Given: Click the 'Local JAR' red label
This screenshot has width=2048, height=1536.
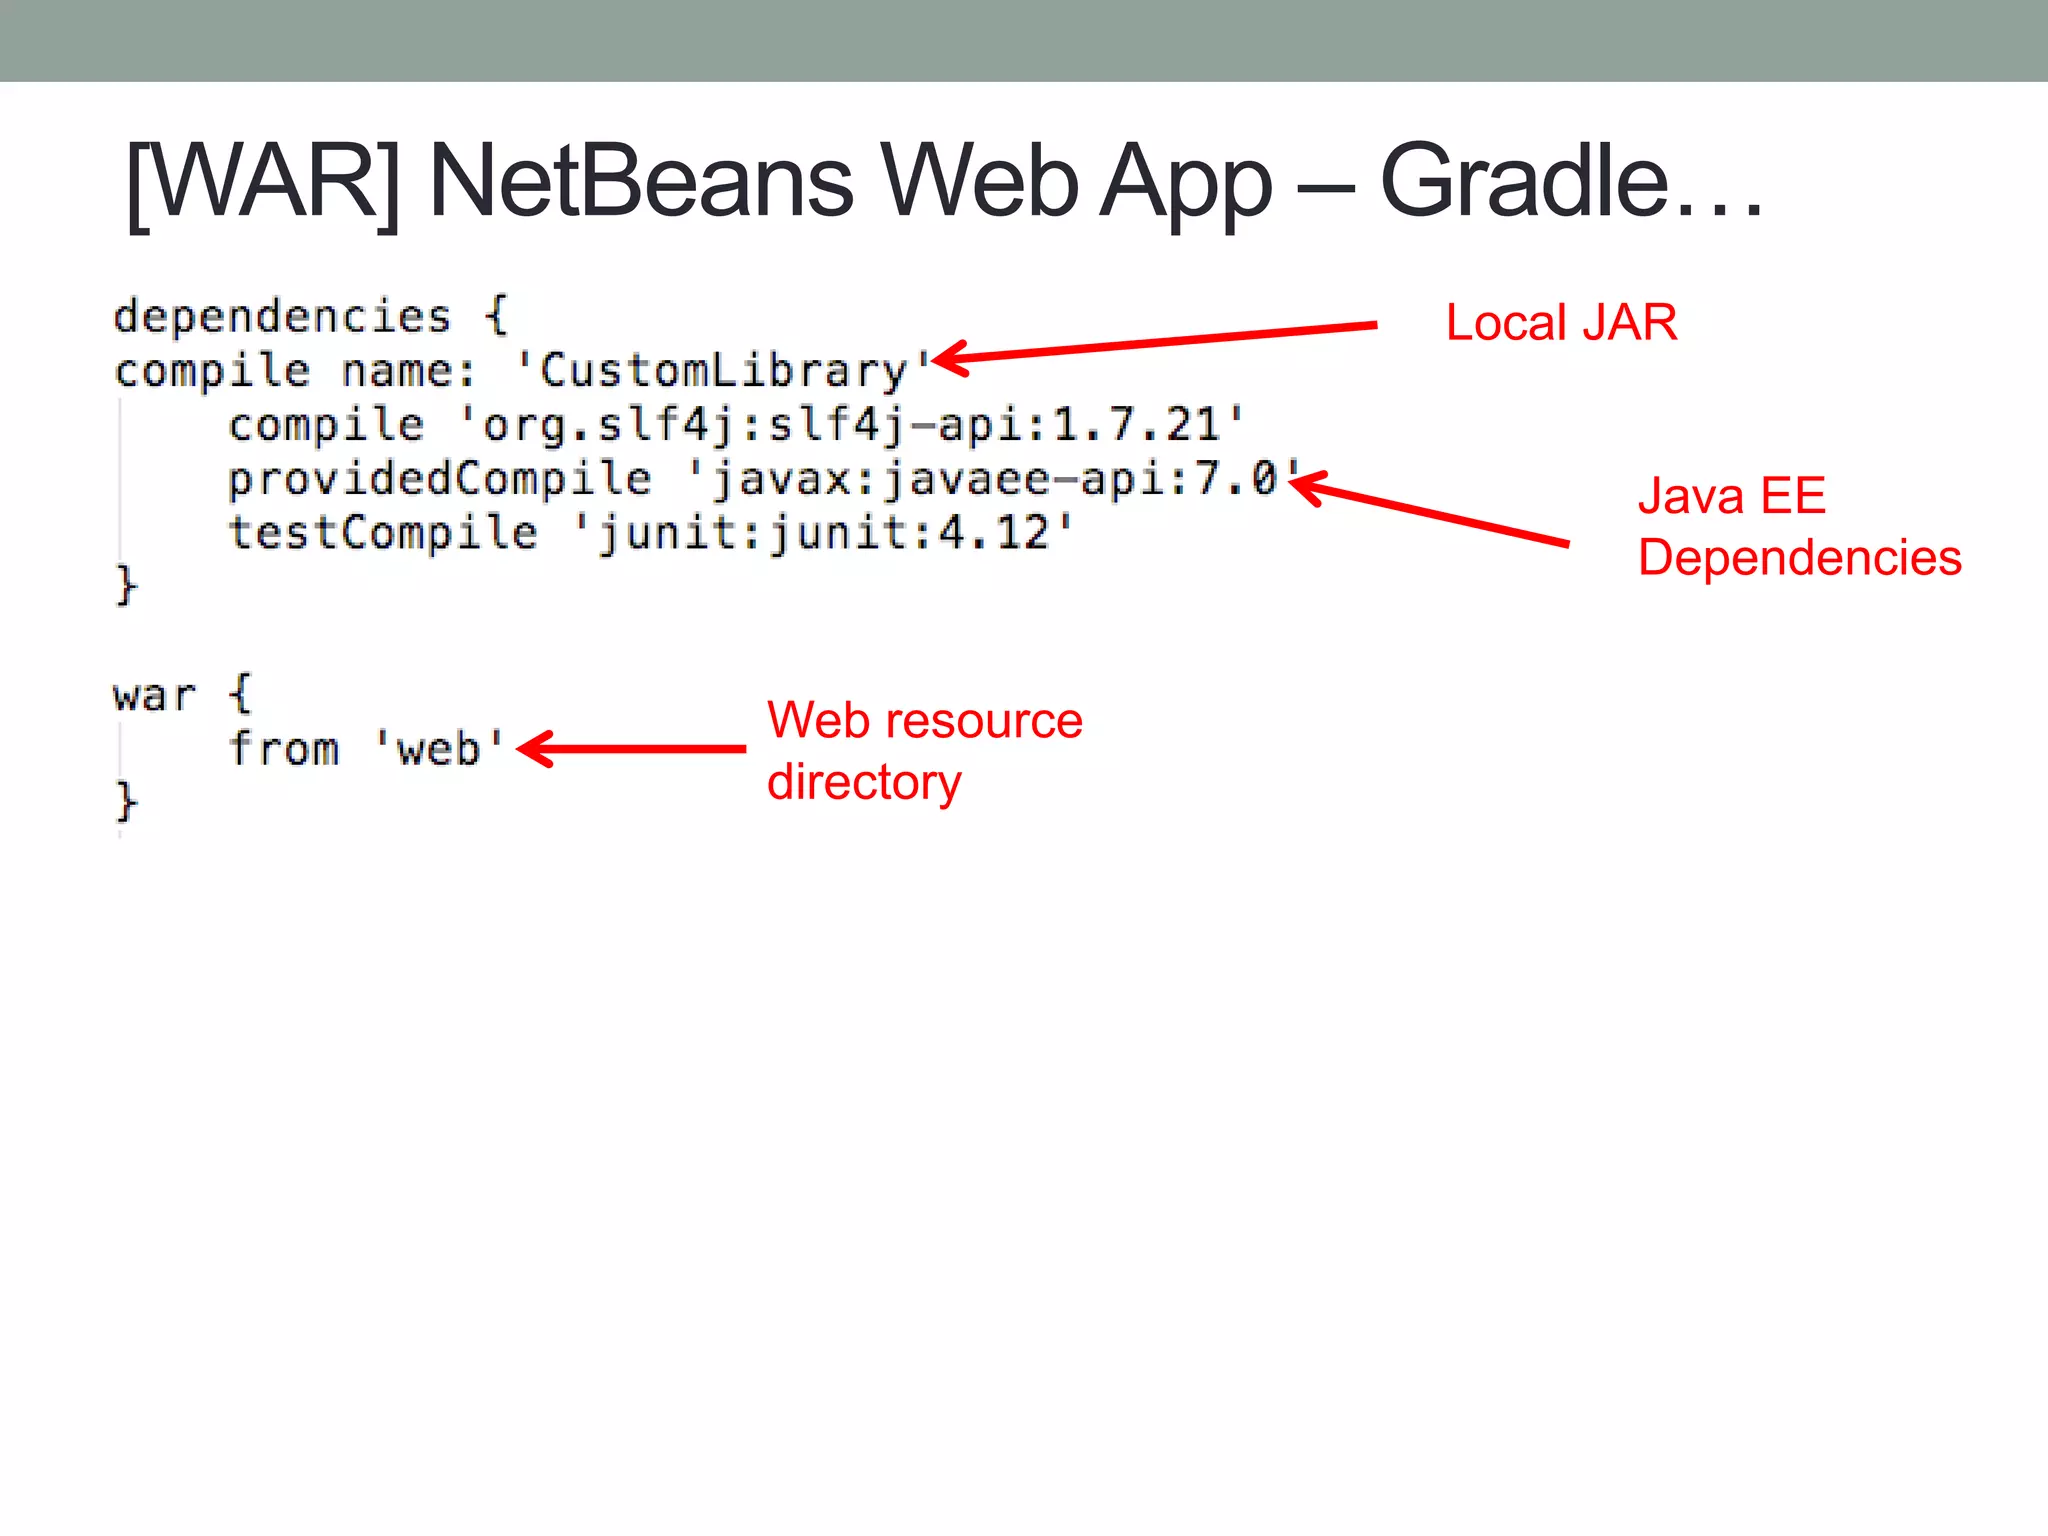Looking at the screenshot, I should [1562, 323].
